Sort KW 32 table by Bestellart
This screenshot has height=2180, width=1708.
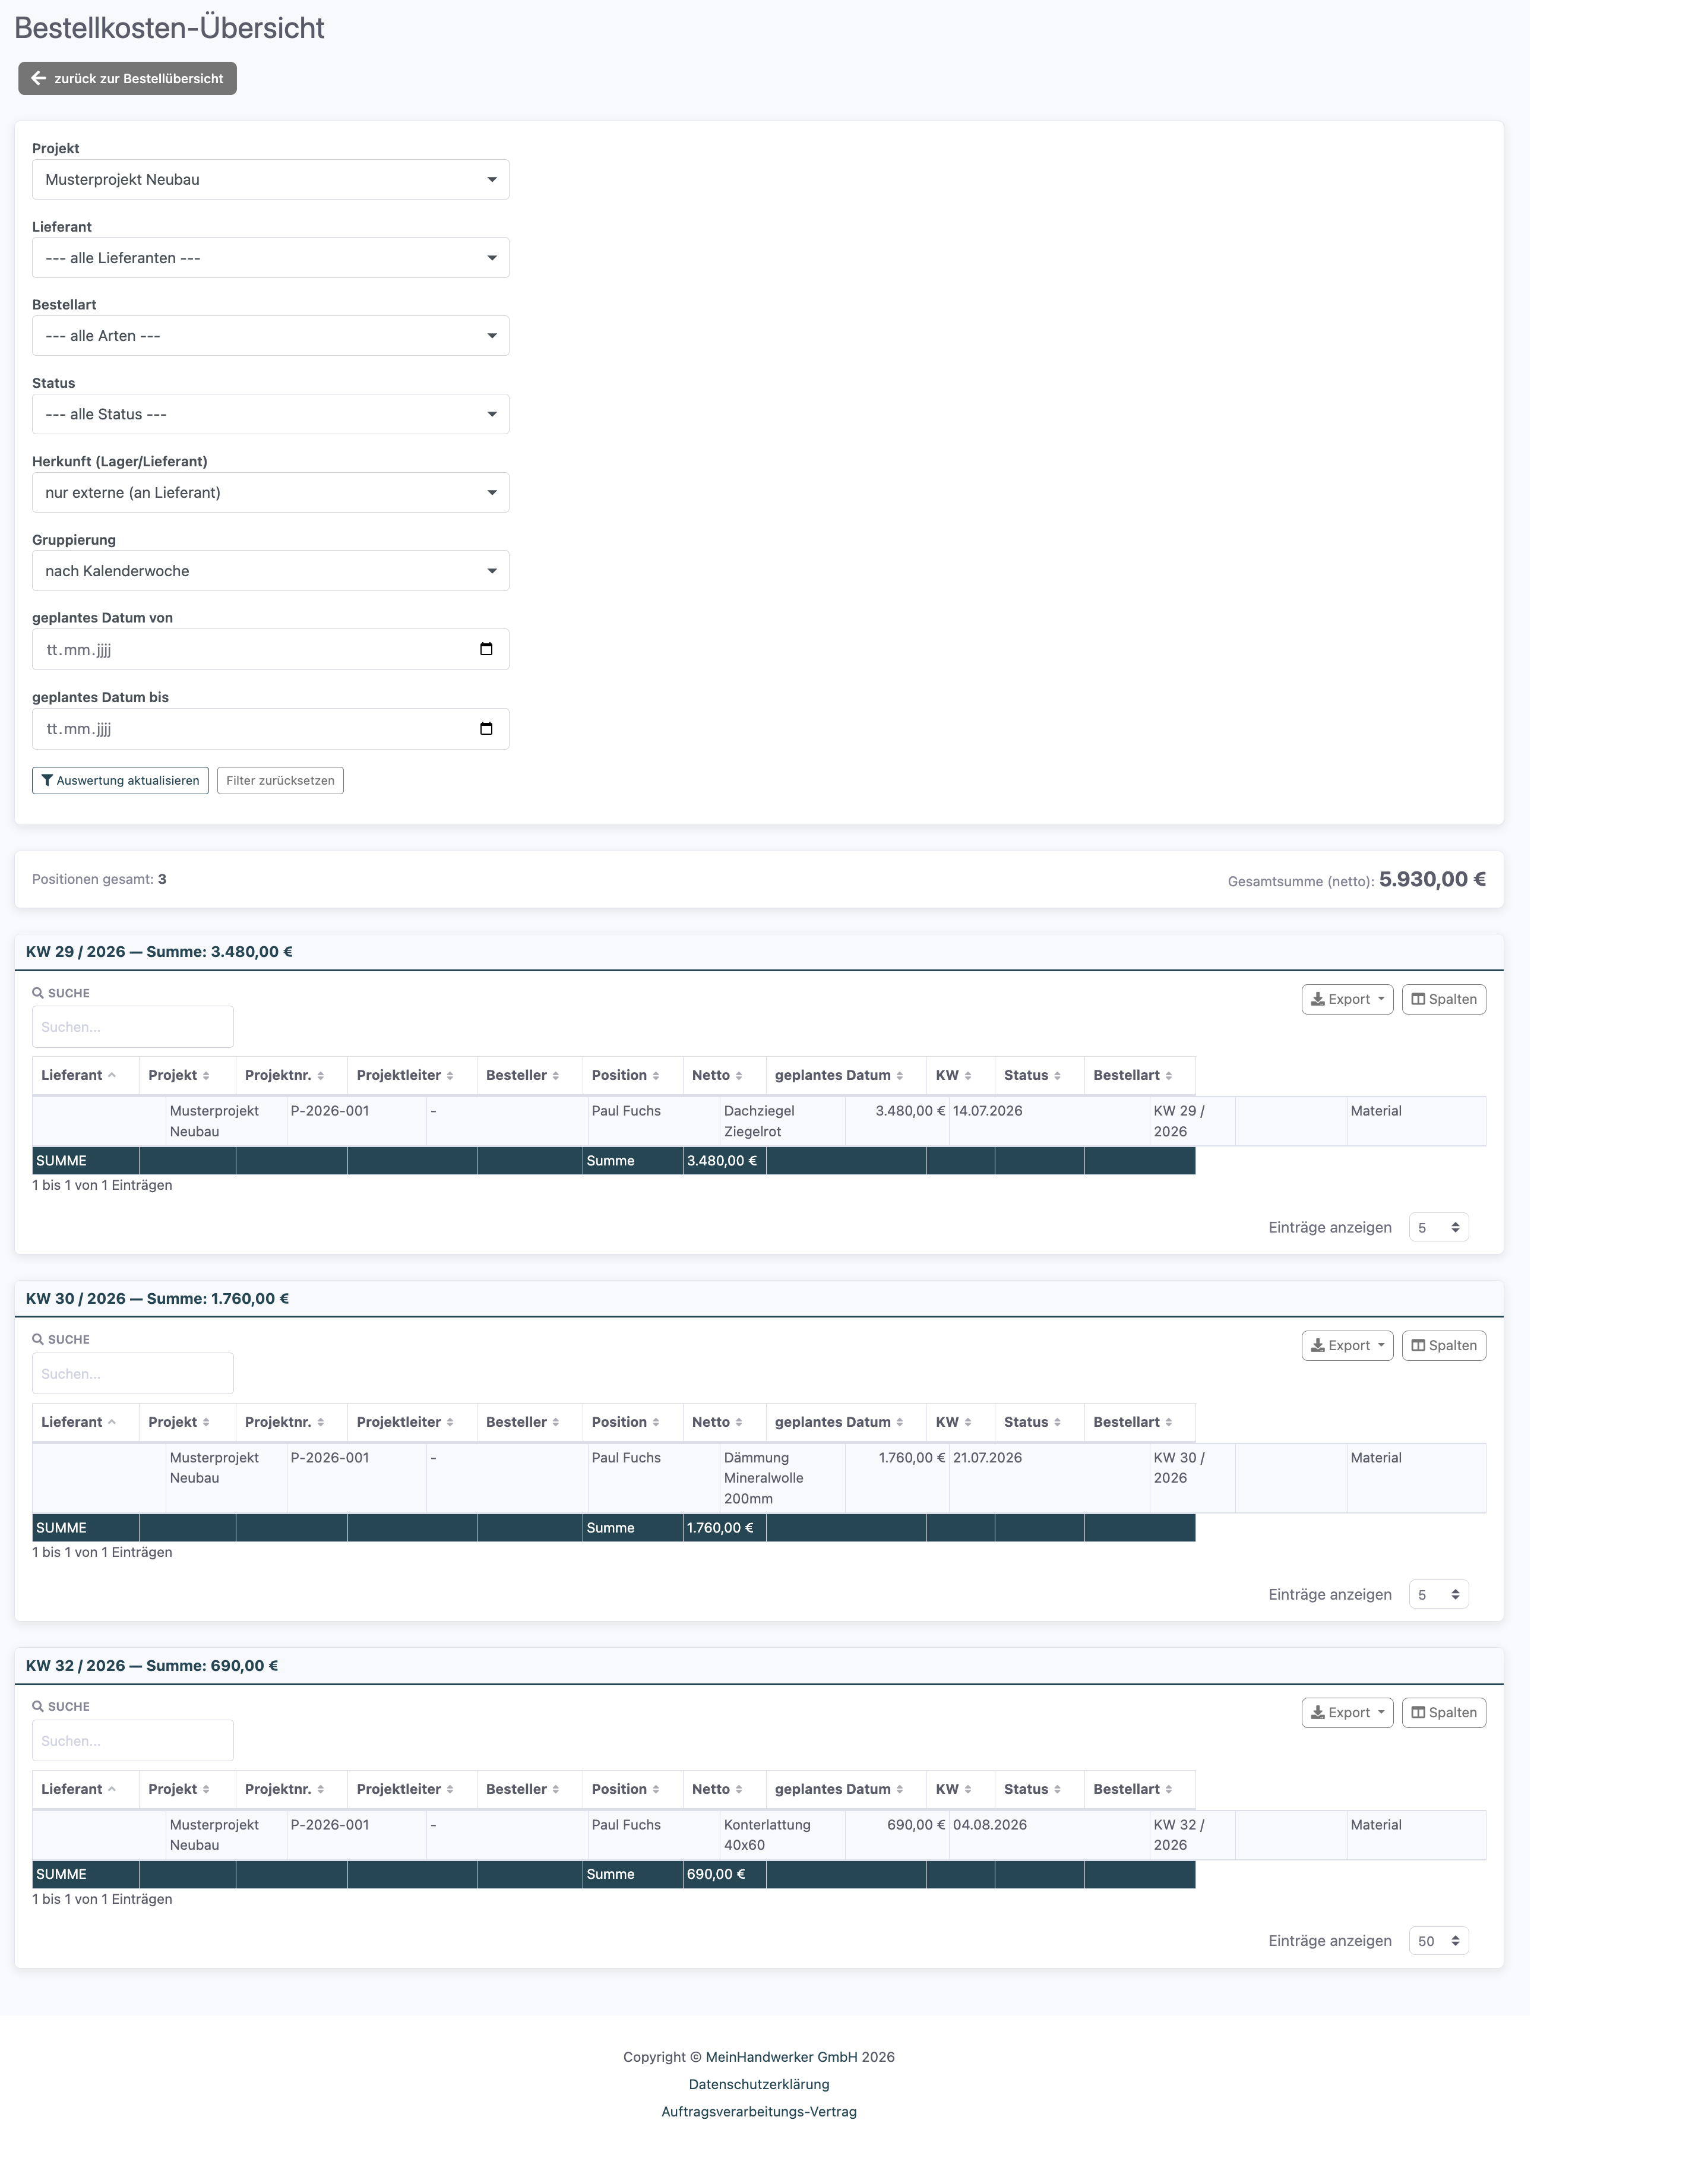point(1140,1789)
